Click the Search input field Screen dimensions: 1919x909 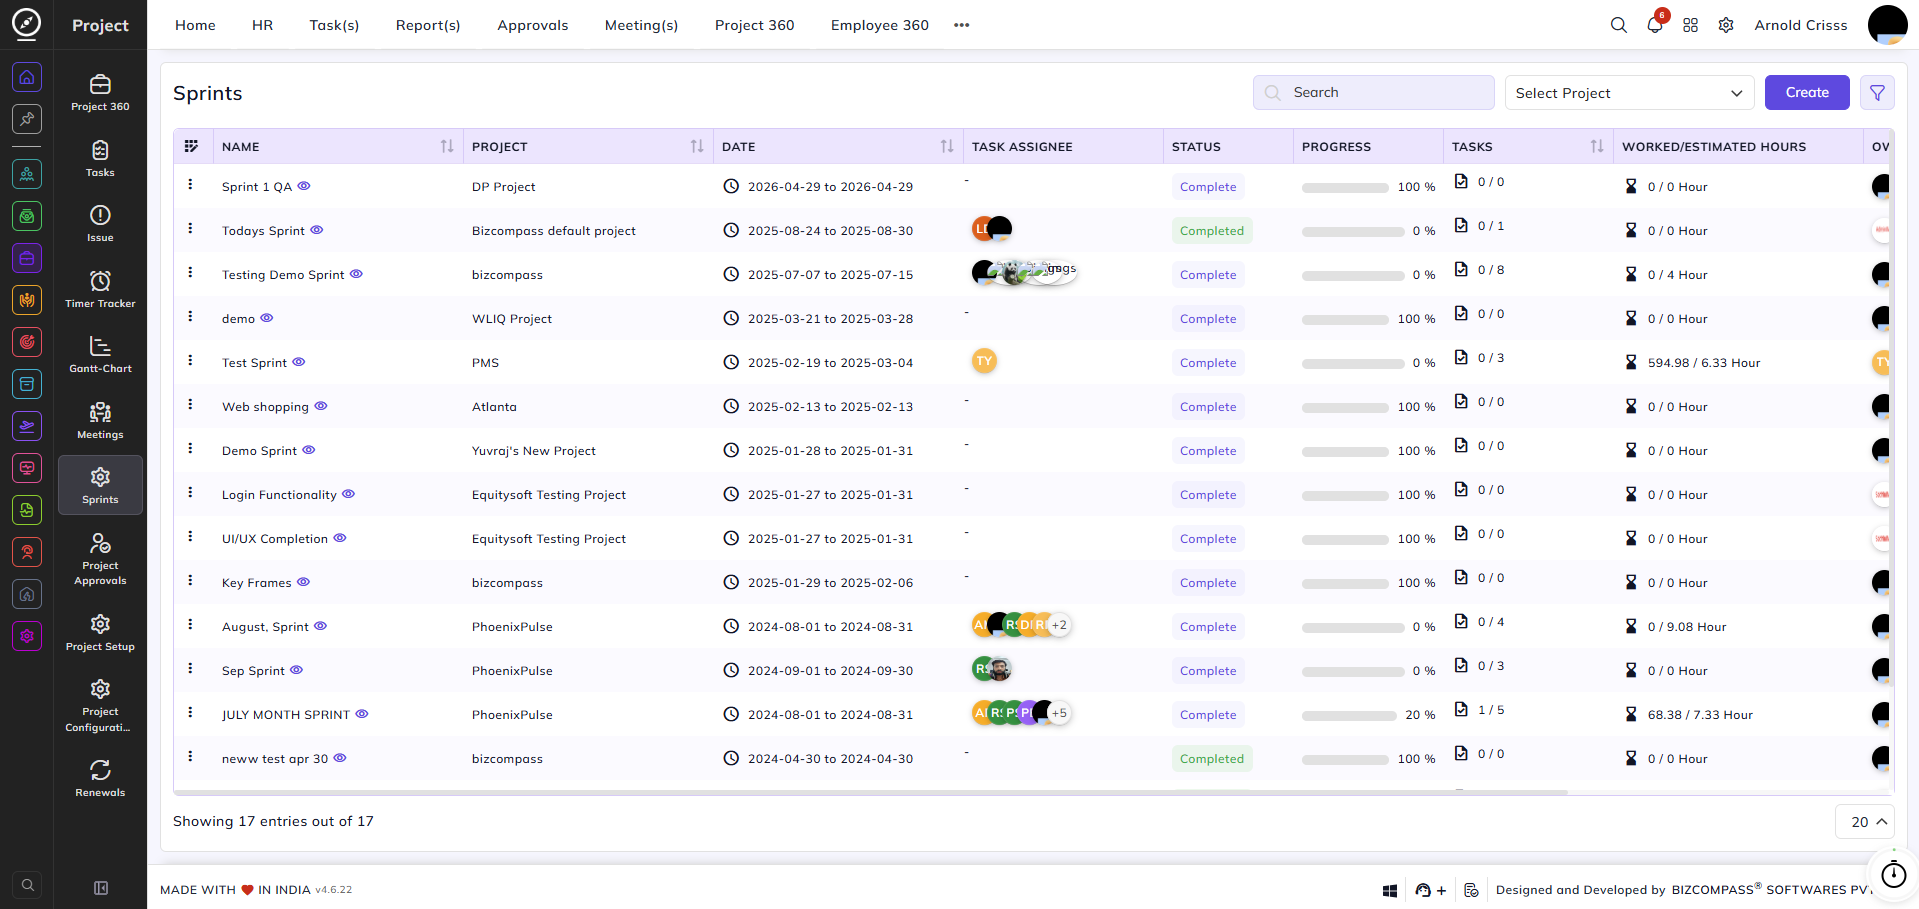click(1374, 92)
